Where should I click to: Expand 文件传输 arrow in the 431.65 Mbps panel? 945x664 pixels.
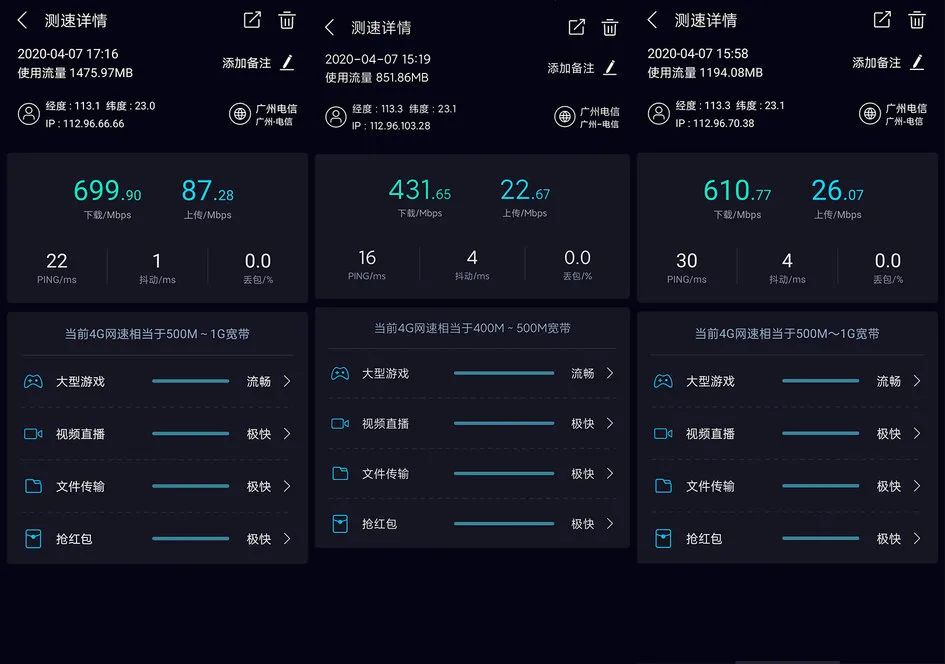[610, 473]
